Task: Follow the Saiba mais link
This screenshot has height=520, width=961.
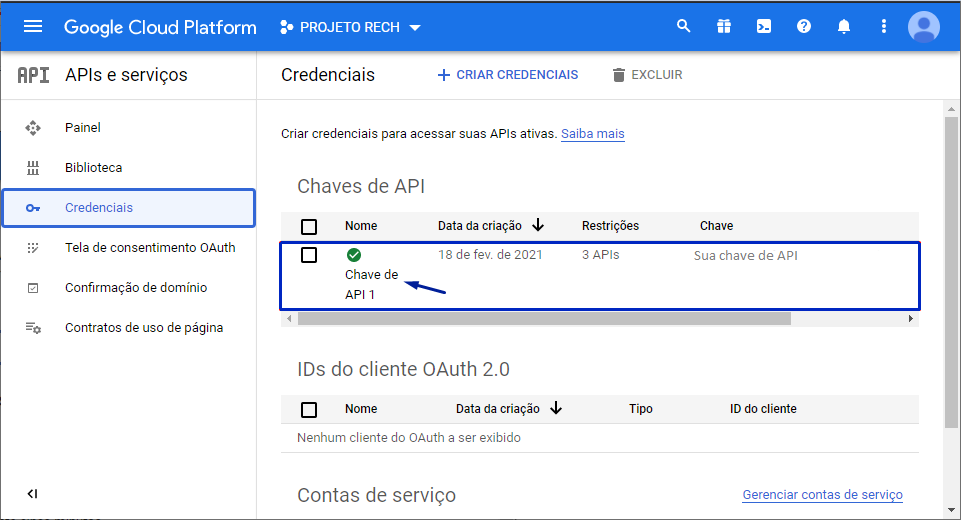Action: [x=592, y=134]
